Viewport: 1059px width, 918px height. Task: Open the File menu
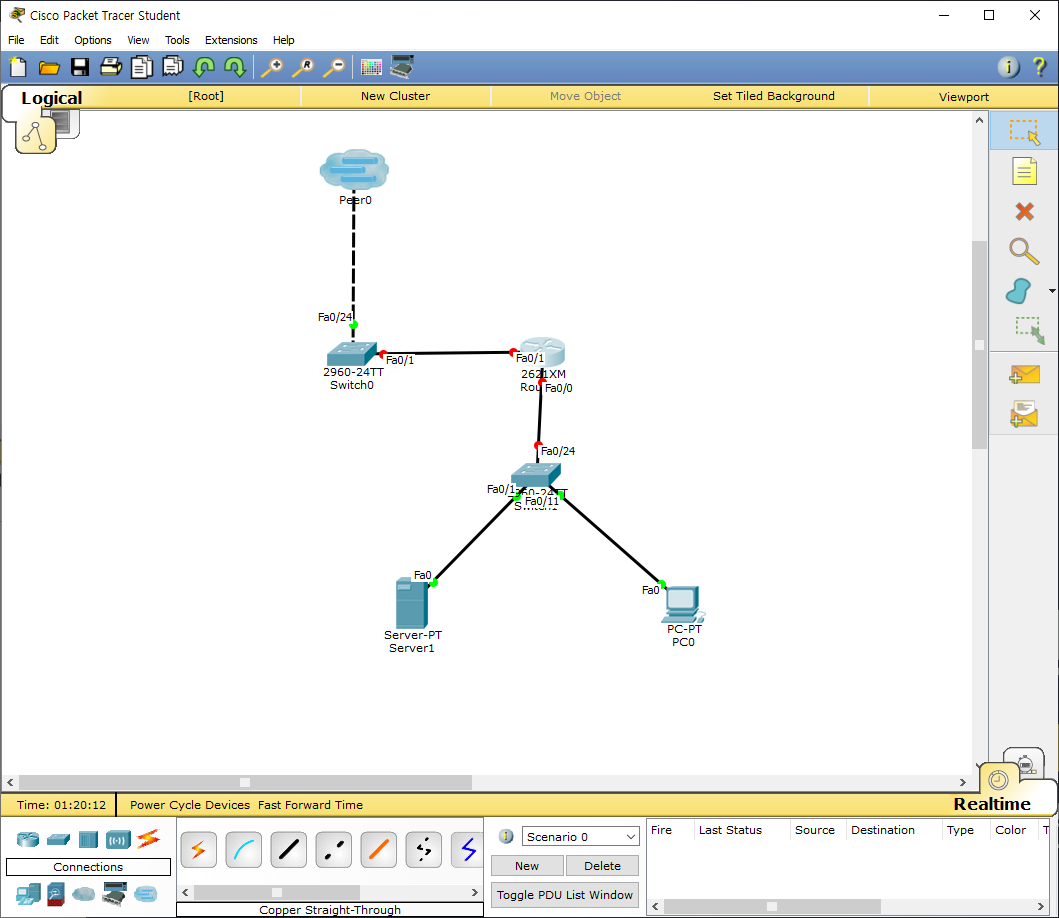point(16,40)
